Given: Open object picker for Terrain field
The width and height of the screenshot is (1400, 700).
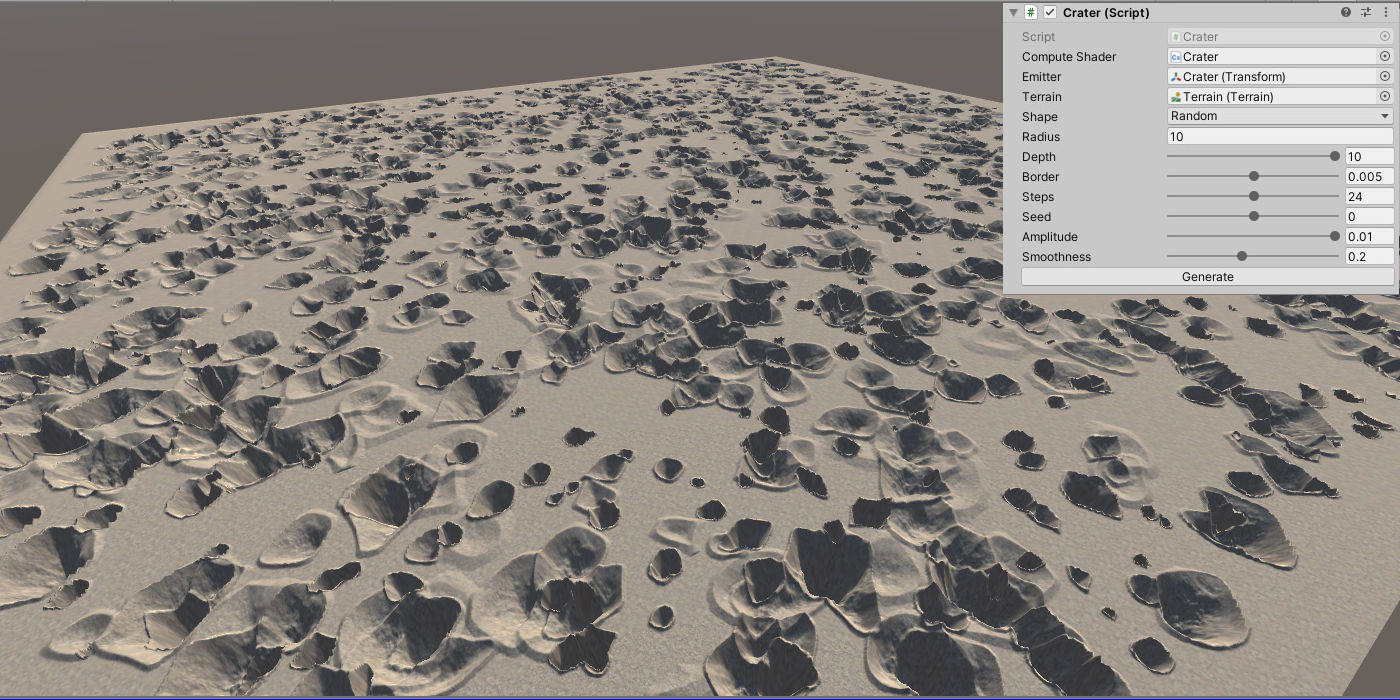Looking at the screenshot, I should tap(1385, 96).
